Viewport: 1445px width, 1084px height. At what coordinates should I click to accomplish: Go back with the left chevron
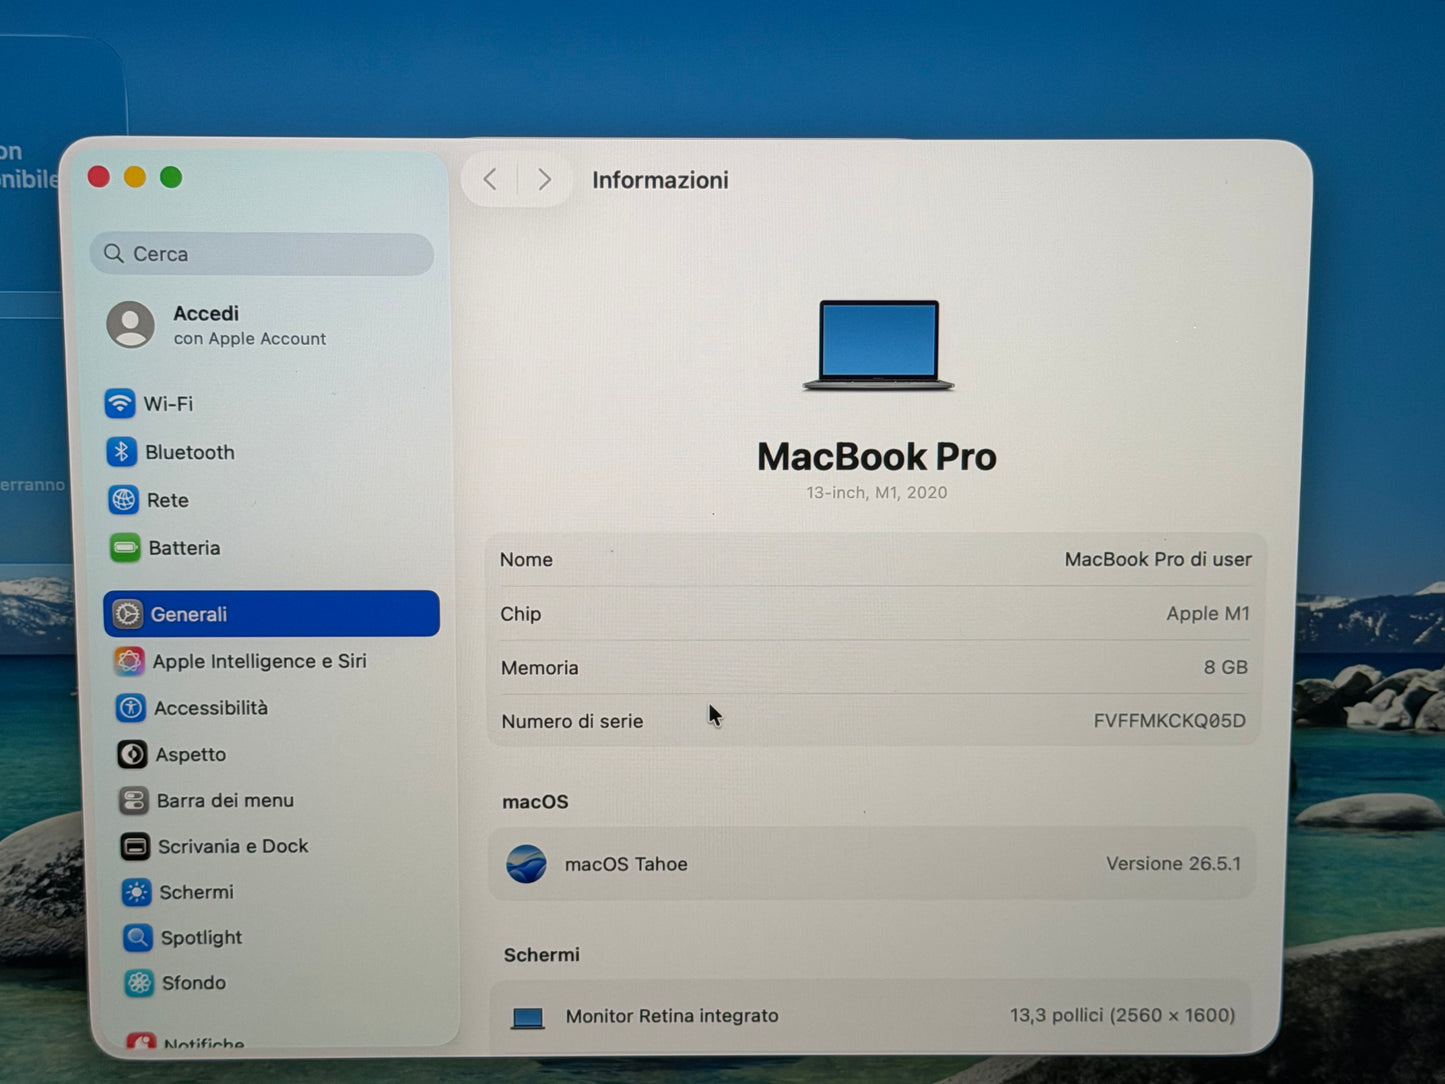click(x=489, y=179)
